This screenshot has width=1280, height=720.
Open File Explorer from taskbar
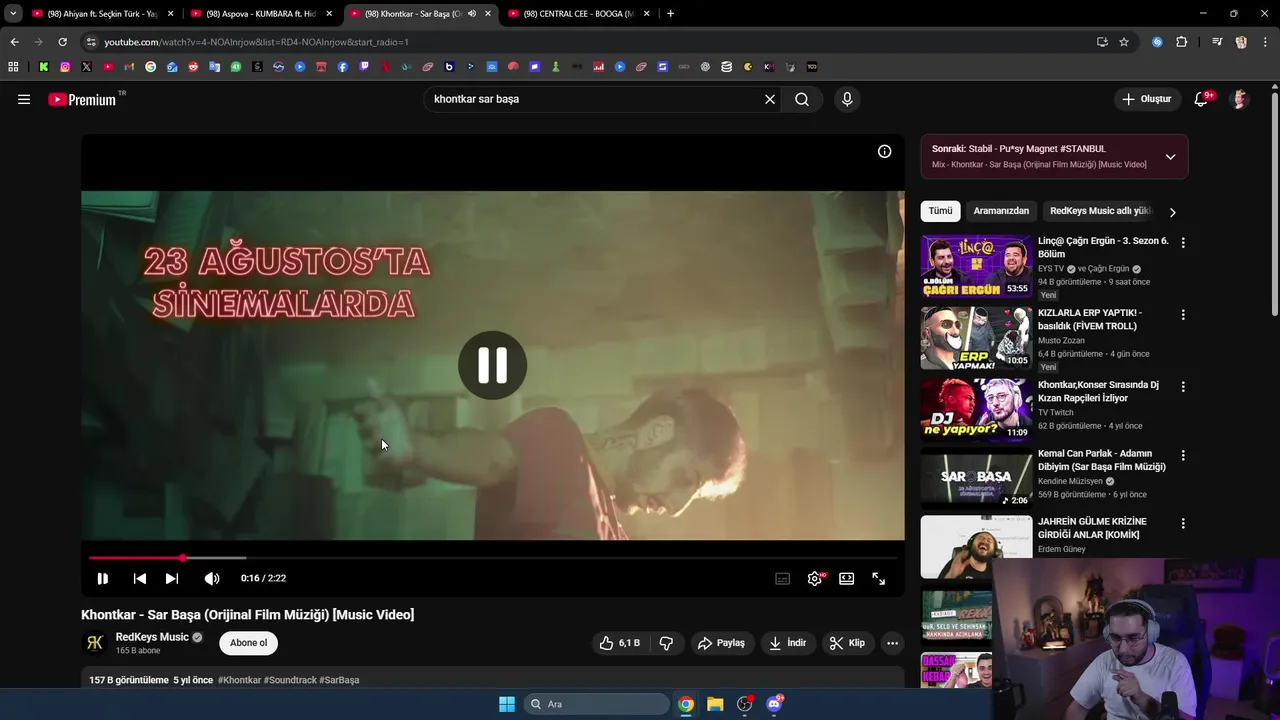(715, 704)
